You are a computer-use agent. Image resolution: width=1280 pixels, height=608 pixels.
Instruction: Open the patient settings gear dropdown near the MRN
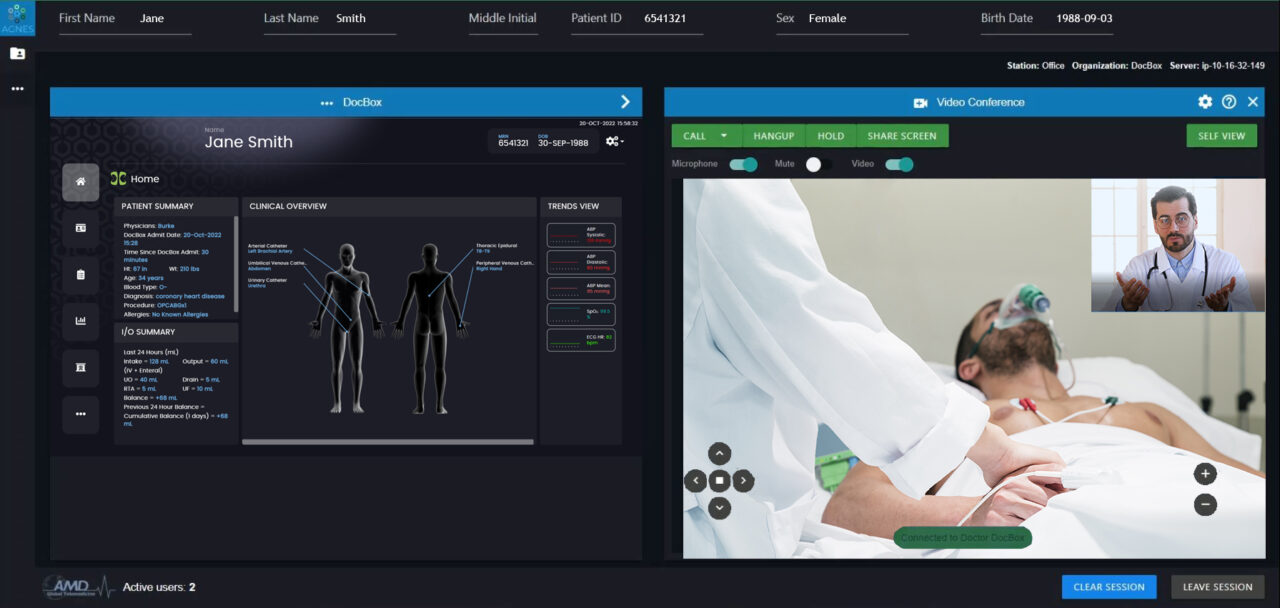(x=615, y=141)
